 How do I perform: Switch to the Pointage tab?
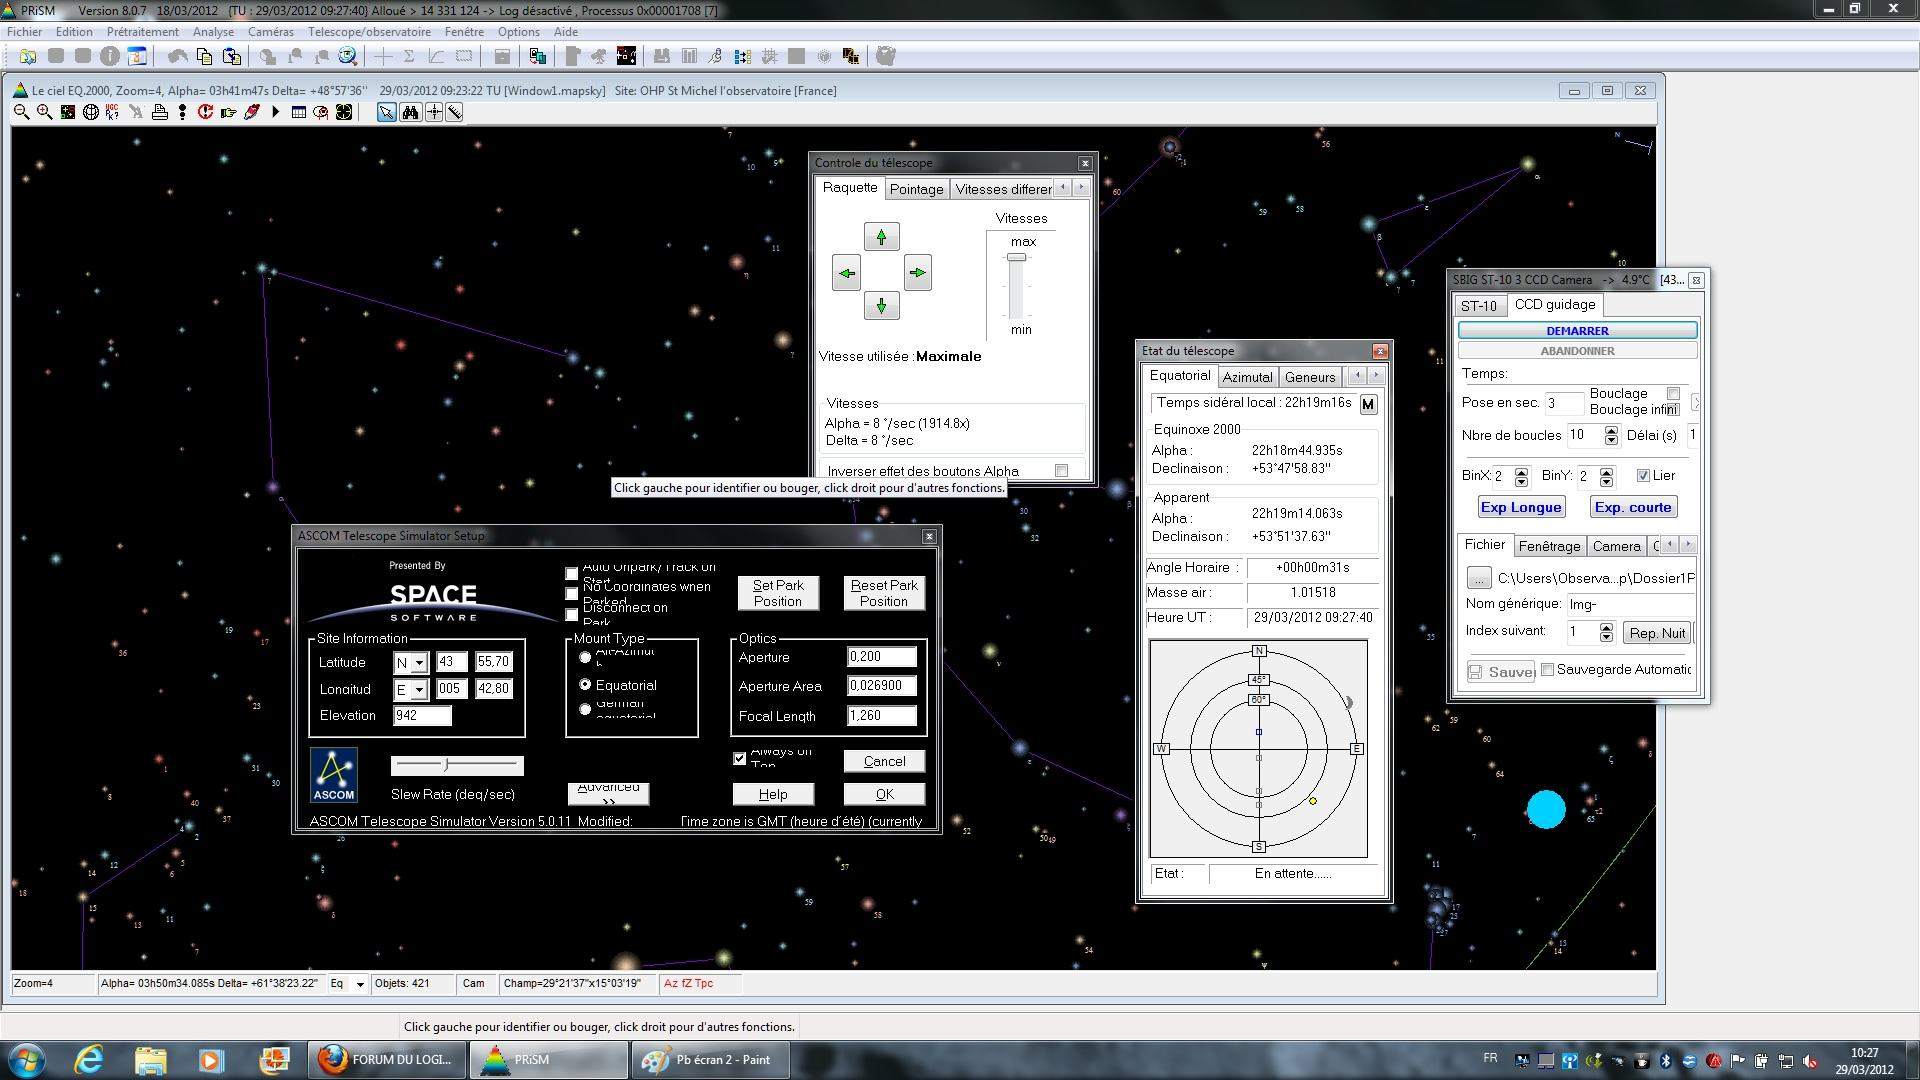tap(916, 189)
